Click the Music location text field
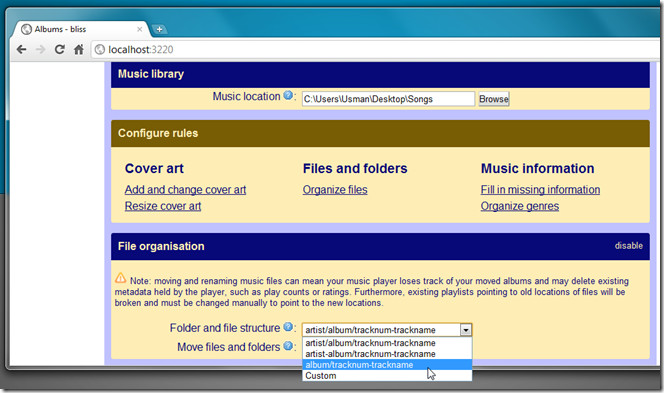Viewport: 664px width, 393px height. pyautogui.click(x=388, y=99)
